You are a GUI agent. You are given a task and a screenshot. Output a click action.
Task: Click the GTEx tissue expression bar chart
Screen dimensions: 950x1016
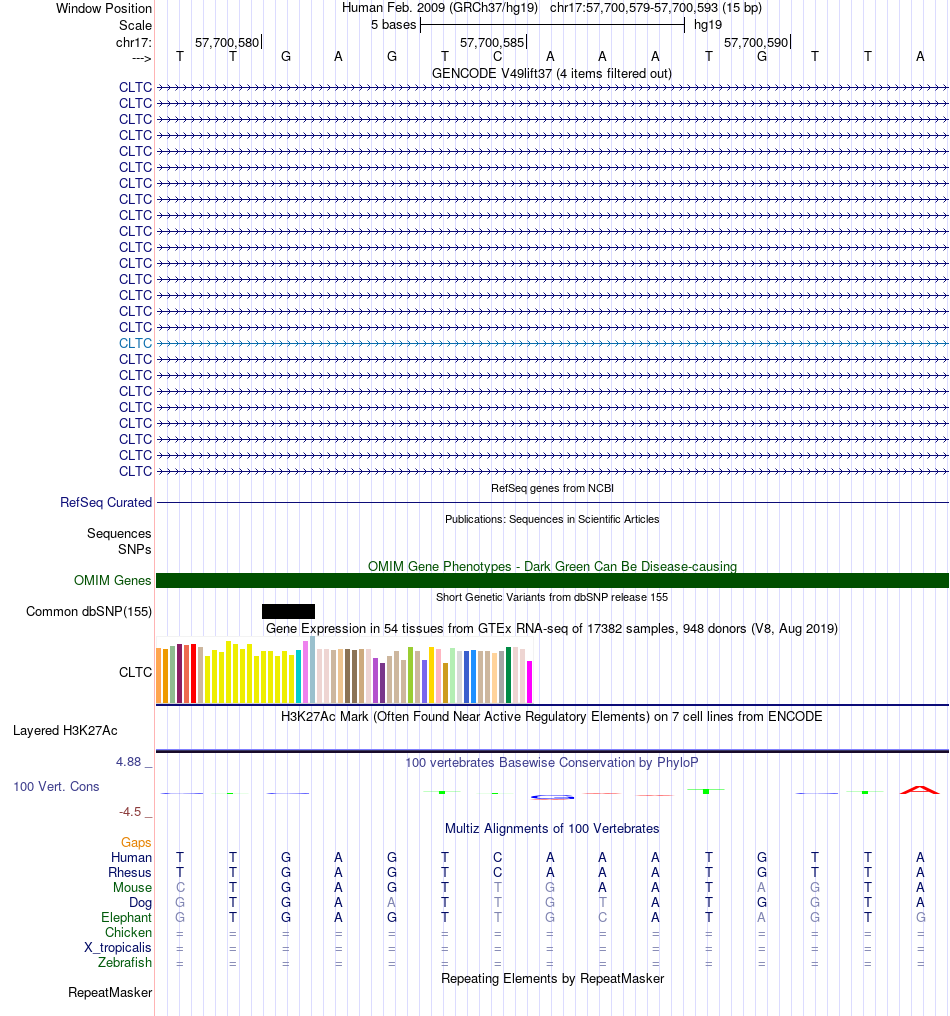click(x=344, y=671)
